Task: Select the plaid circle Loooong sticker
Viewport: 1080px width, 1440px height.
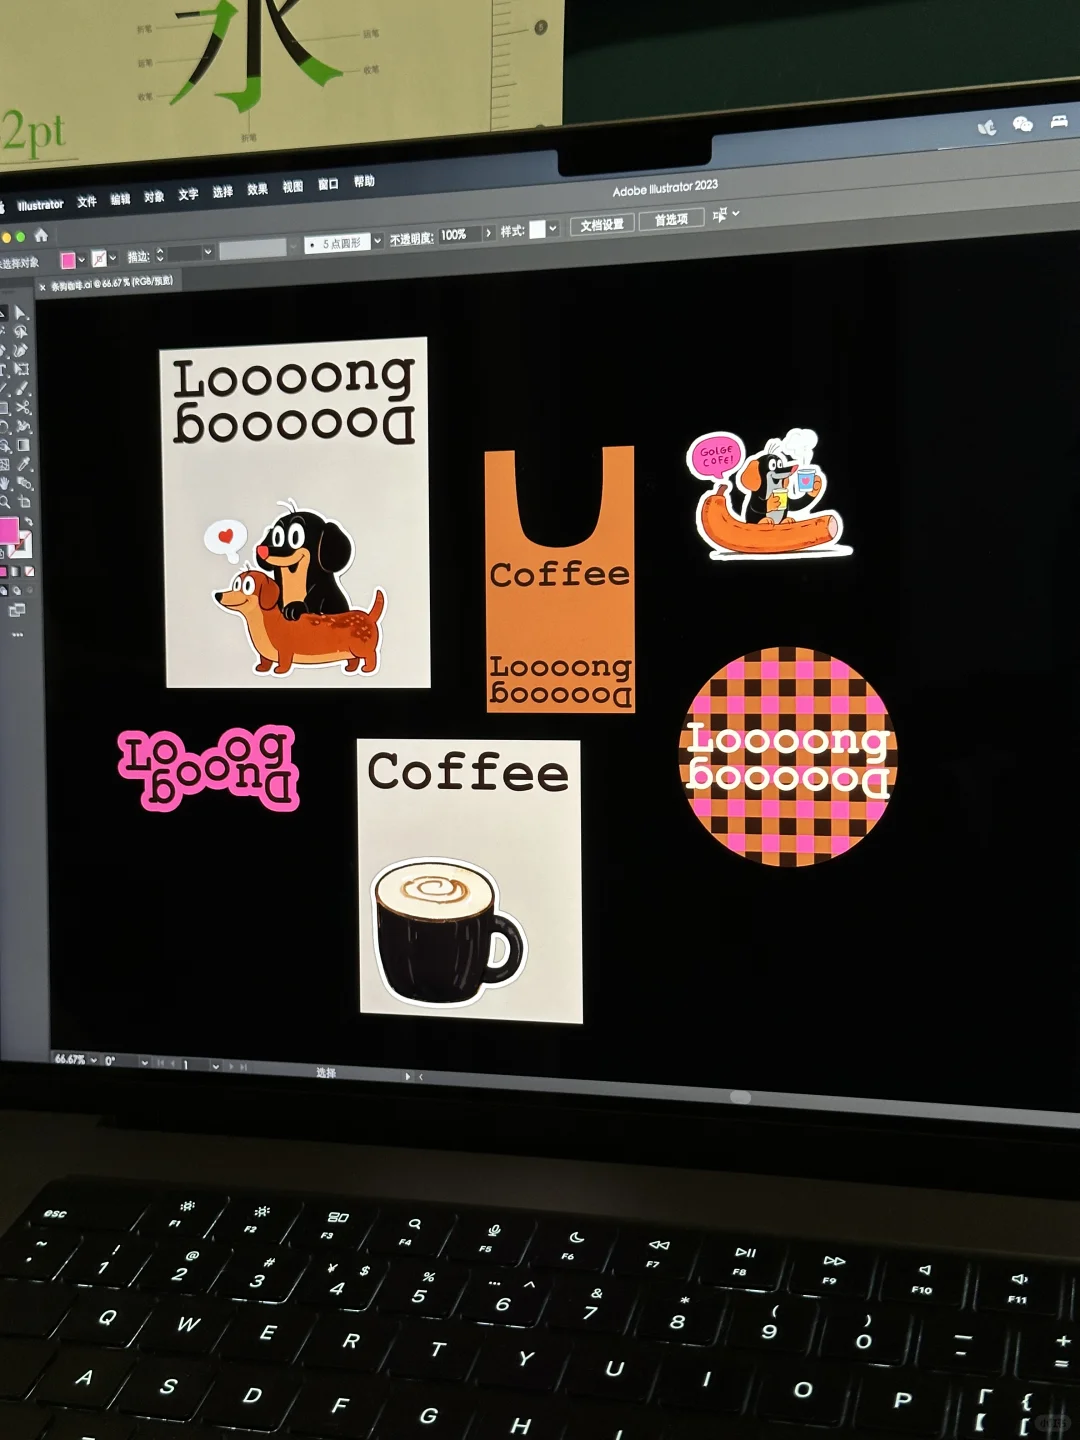Action: (x=788, y=757)
